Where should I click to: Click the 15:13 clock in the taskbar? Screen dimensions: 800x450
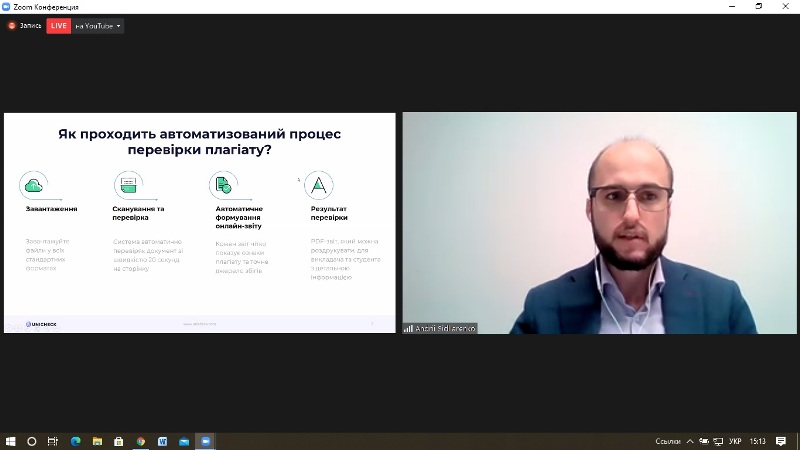pyautogui.click(x=758, y=441)
